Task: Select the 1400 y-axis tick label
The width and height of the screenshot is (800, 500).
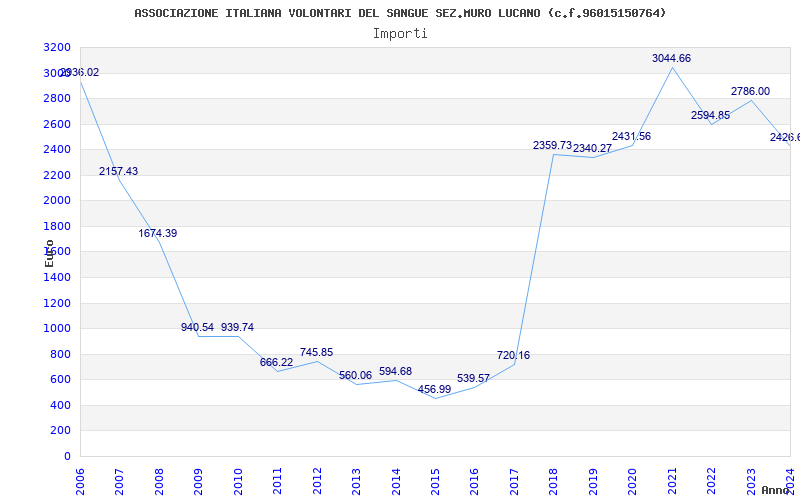Action: (57, 278)
